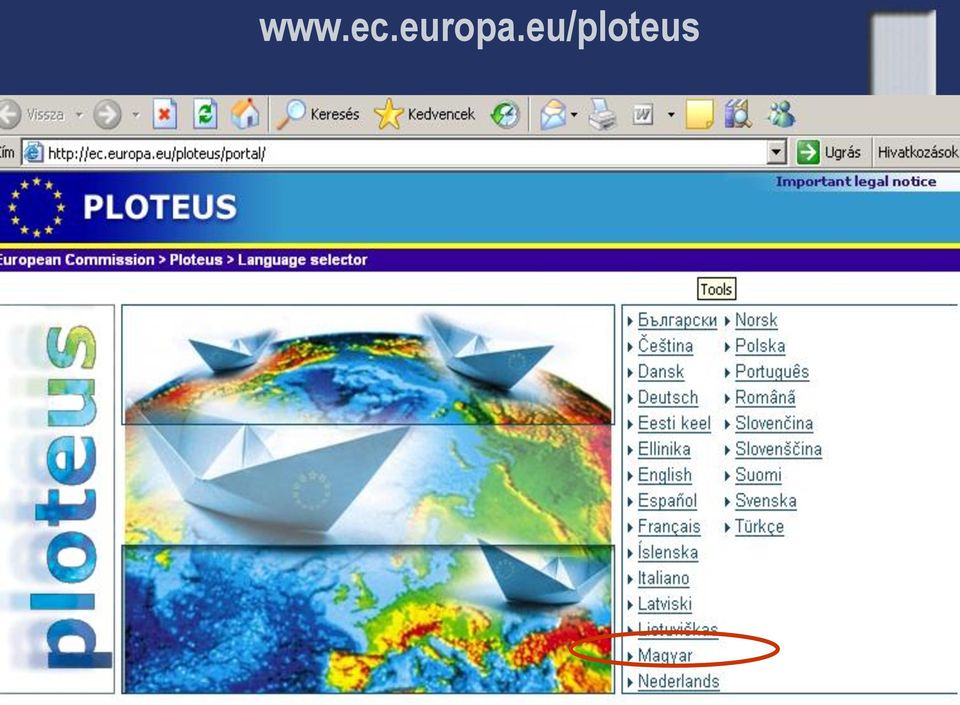Select Slovenčina language link
960x705 pixels.
point(774,423)
